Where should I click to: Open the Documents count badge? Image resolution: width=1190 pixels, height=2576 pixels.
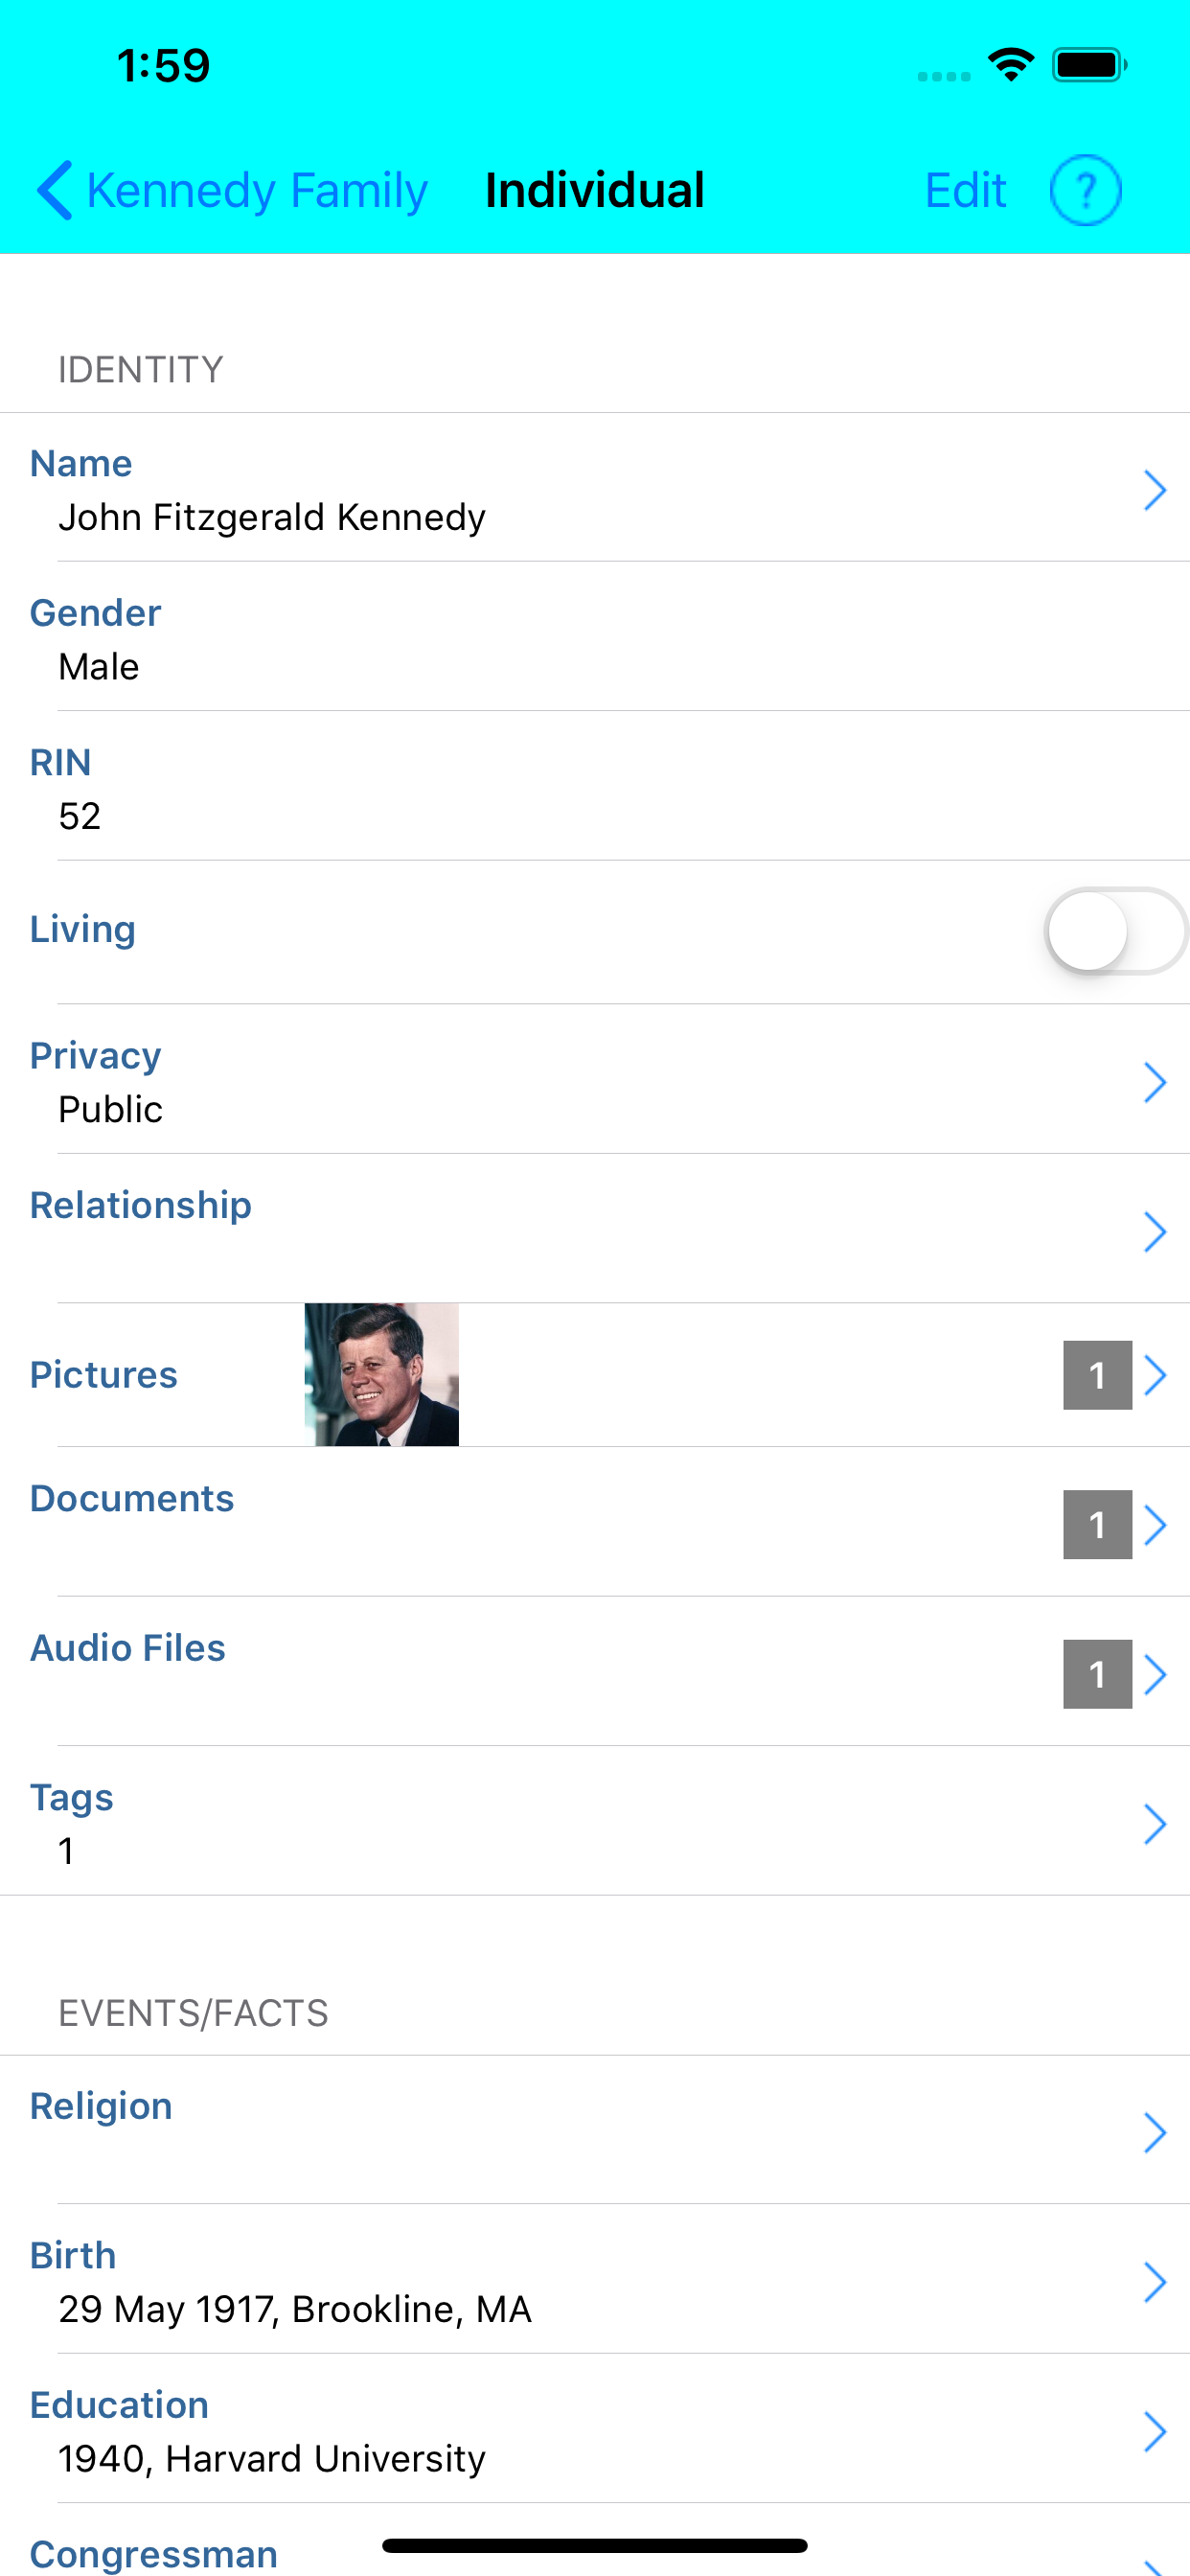(x=1097, y=1524)
